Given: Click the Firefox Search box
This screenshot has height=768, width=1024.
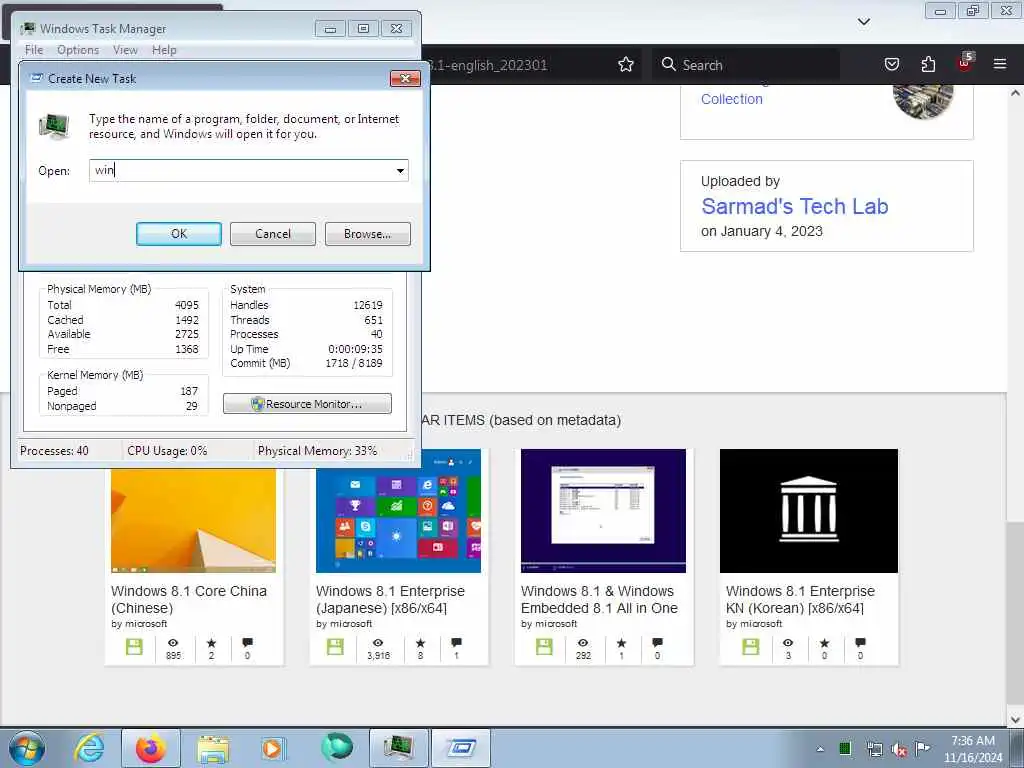Looking at the screenshot, I should [x=746, y=65].
